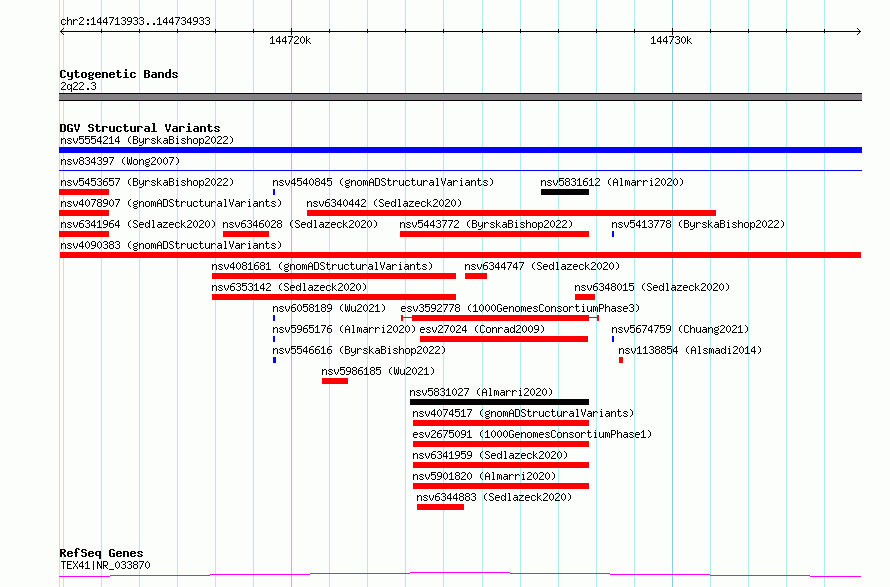Click the red nsv5453657 variant bar
This screenshot has height=587, width=890.
coord(84,192)
